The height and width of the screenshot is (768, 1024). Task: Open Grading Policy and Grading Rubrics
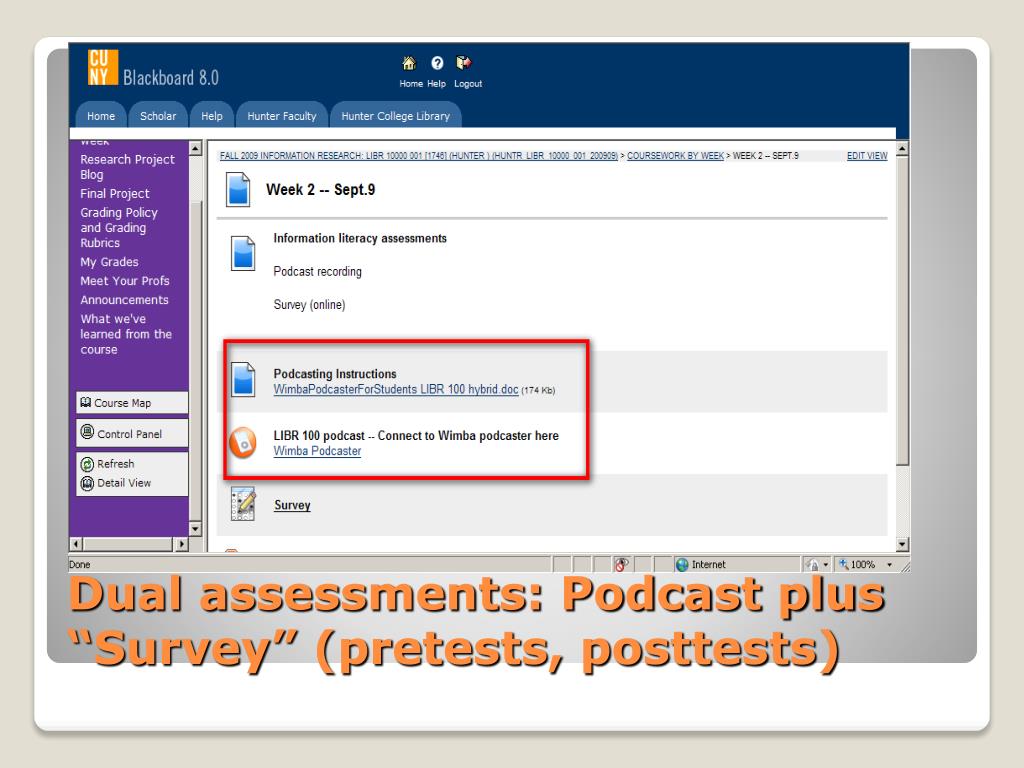coord(119,228)
